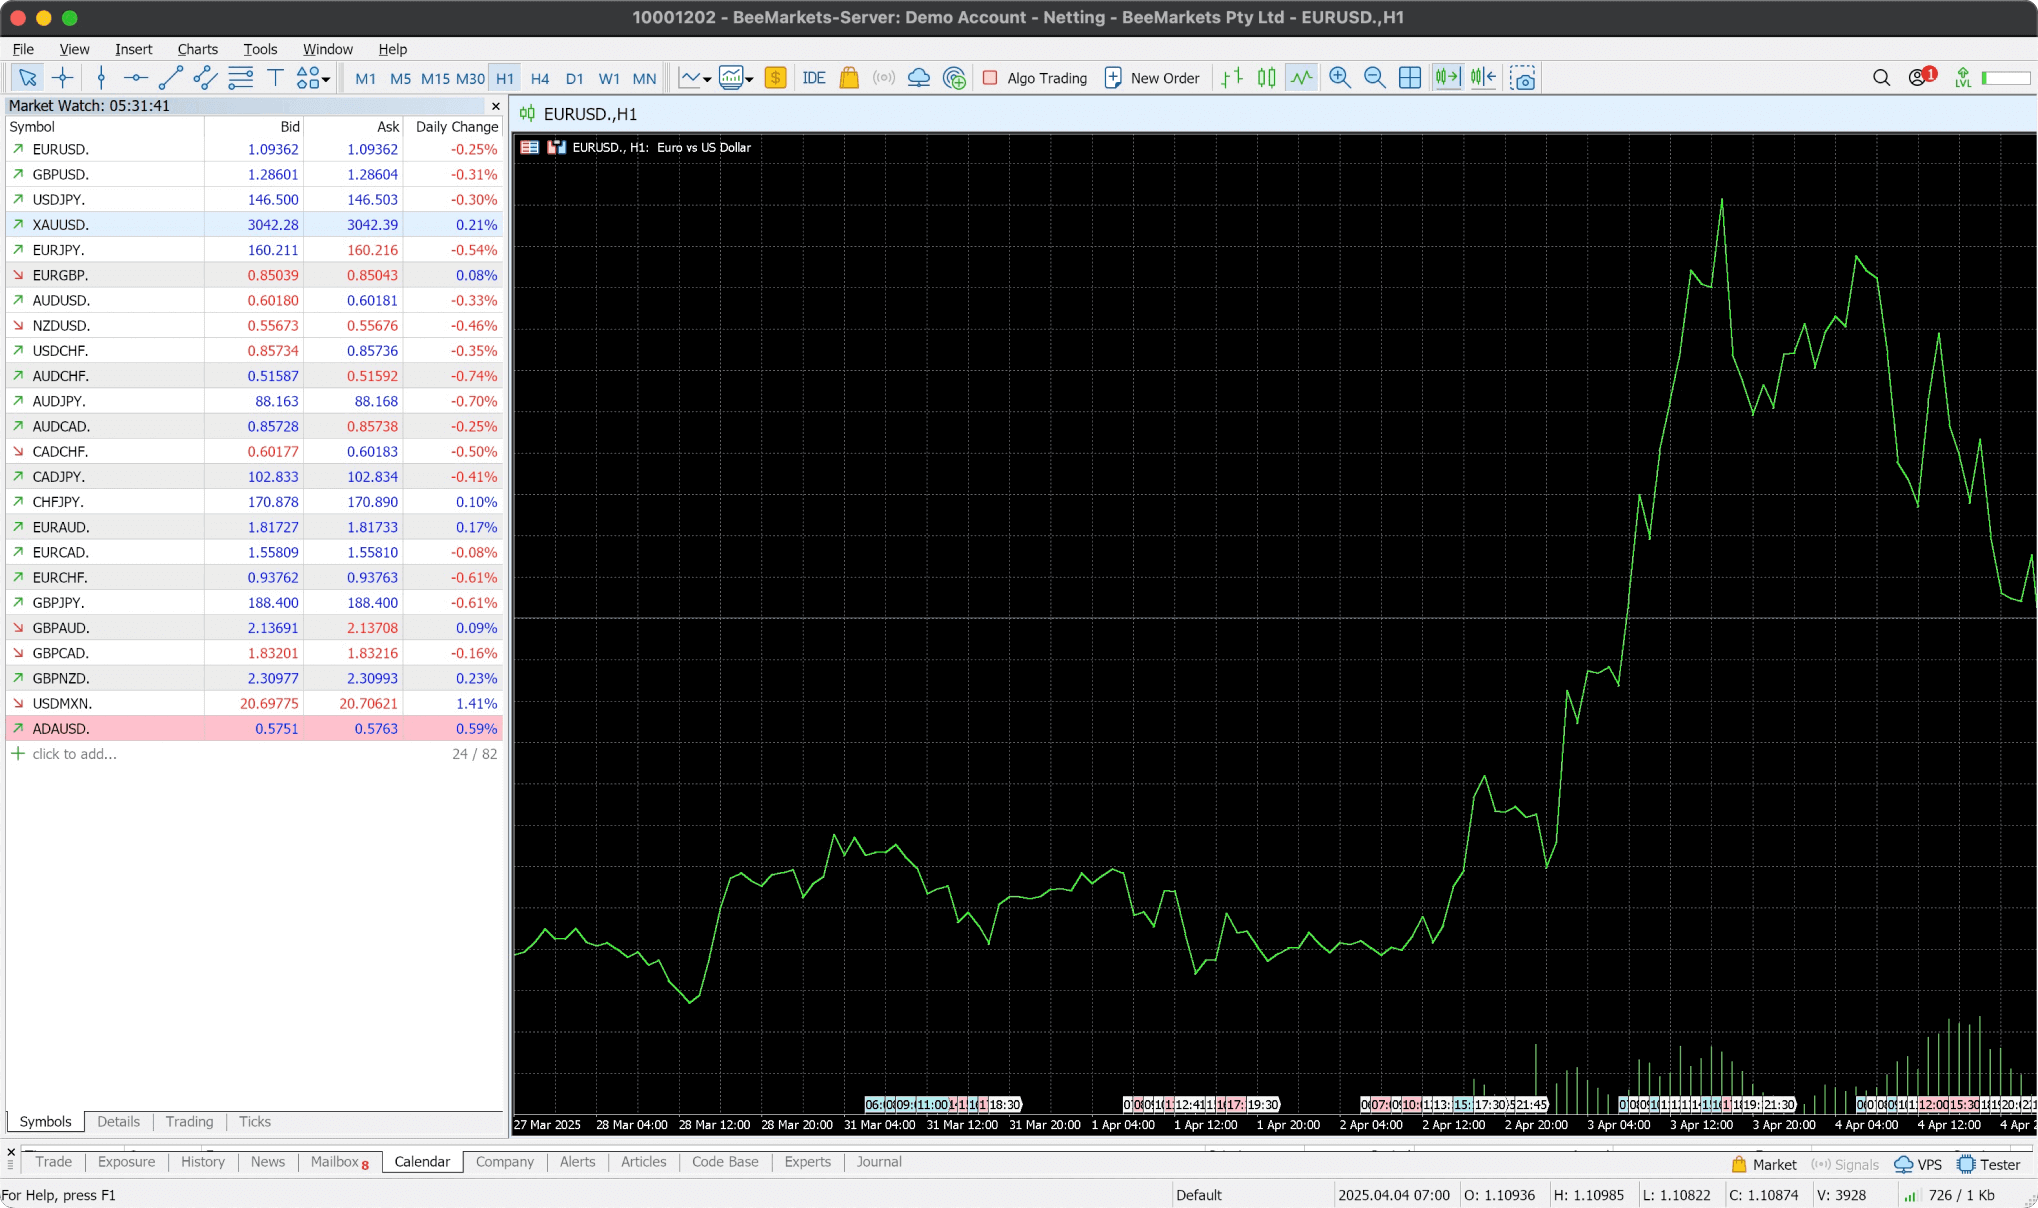
Task: Toggle Algo Trading on
Action: [x=1035, y=78]
